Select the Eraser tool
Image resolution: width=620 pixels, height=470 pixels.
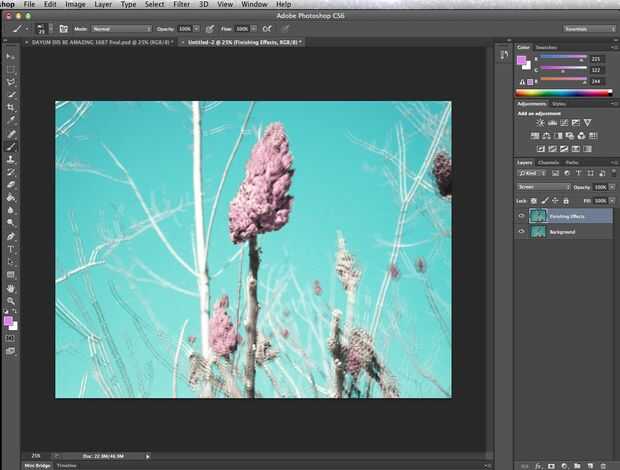click(10, 185)
